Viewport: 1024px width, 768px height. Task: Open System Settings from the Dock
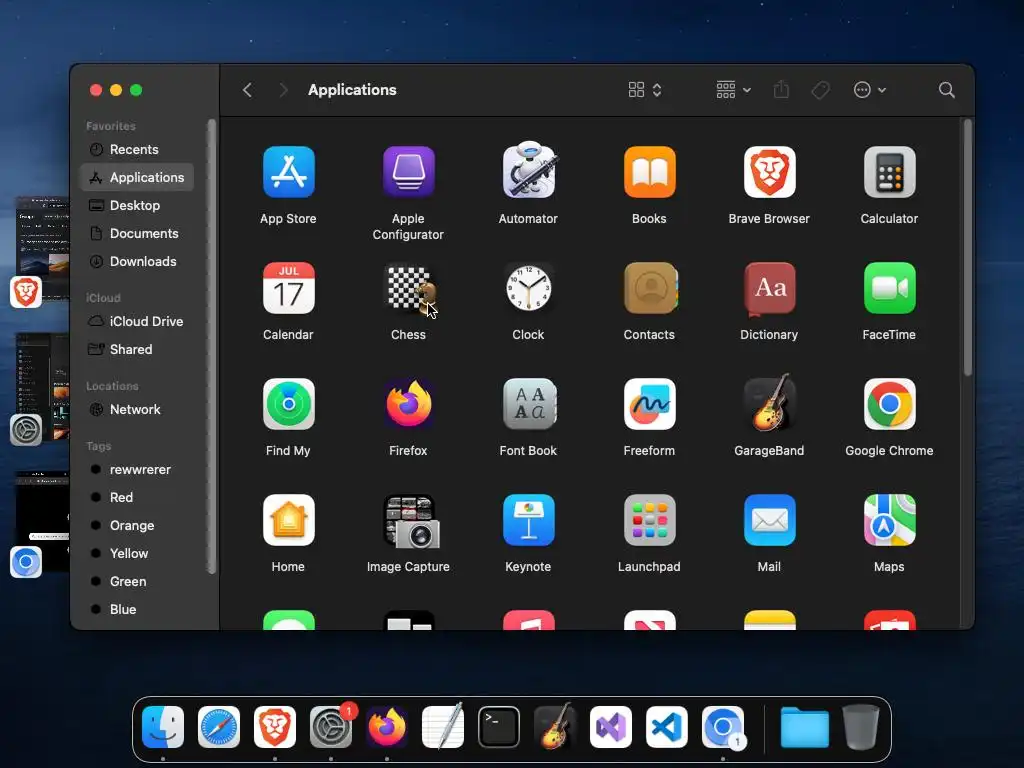point(331,727)
